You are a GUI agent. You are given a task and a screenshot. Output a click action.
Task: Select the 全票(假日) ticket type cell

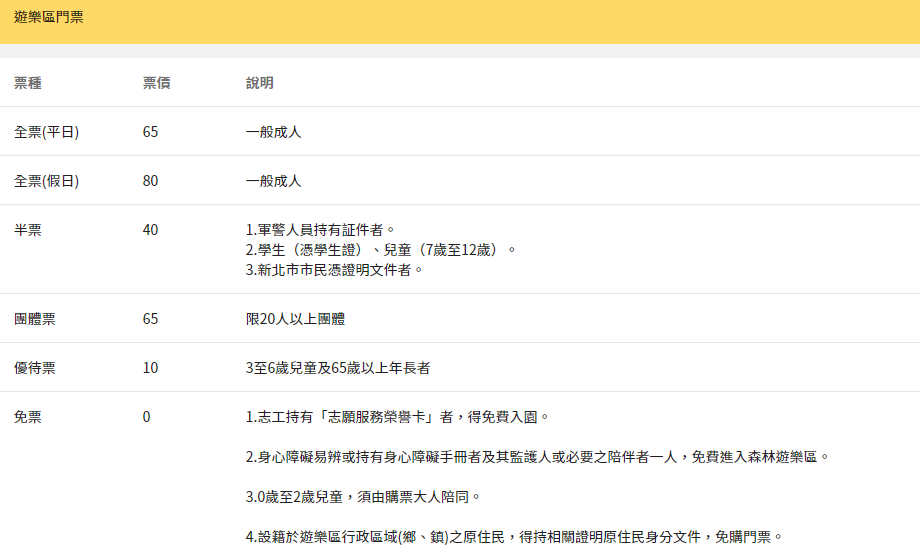[x=46, y=181]
